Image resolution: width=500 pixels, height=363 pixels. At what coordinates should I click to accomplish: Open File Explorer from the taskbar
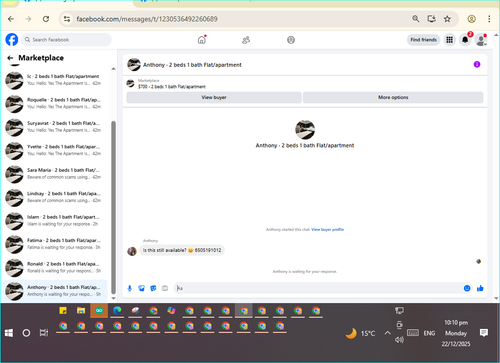click(x=81, y=311)
